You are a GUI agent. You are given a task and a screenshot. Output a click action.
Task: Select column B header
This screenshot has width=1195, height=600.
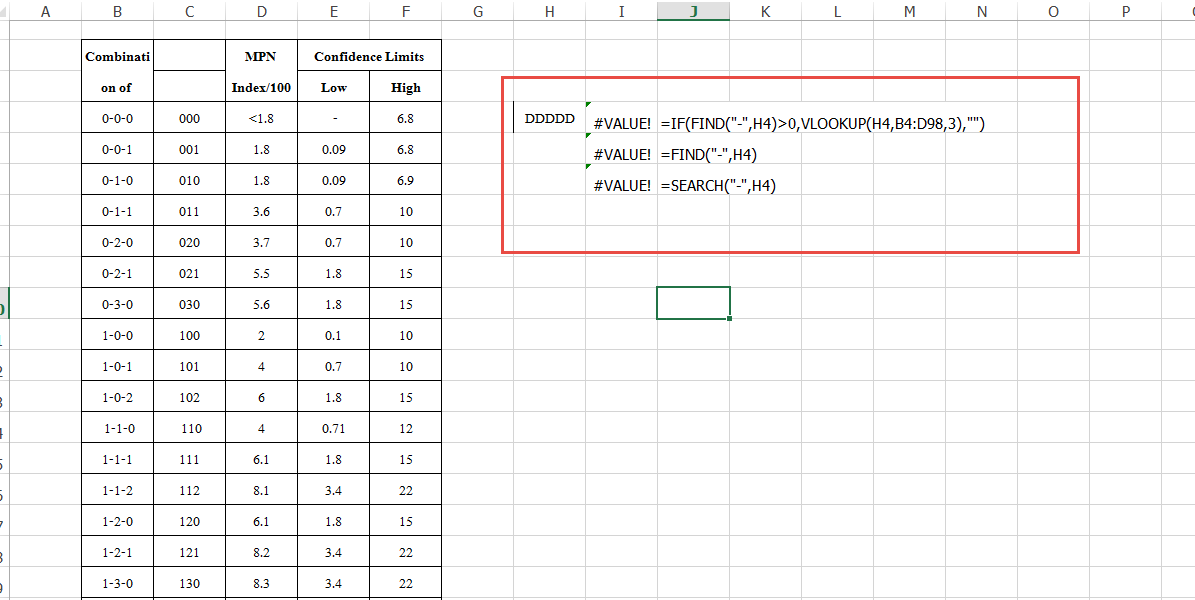point(117,10)
